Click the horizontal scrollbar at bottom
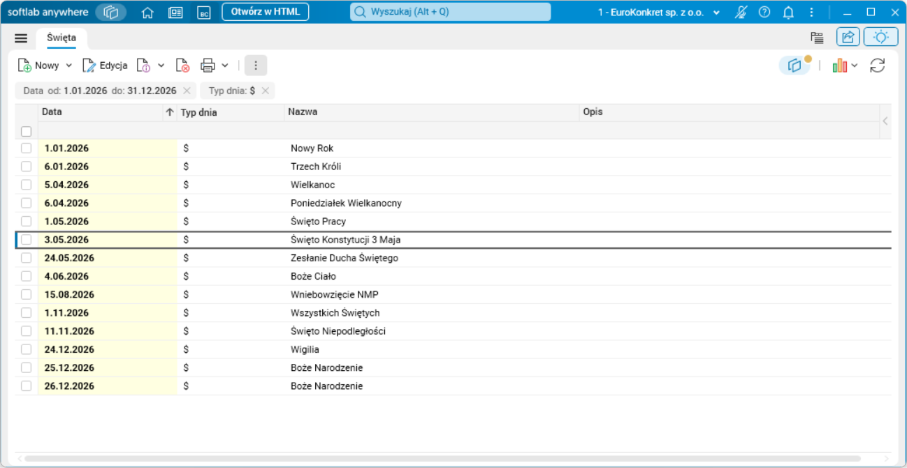This screenshot has height=468, width=907. coord(442,459)
